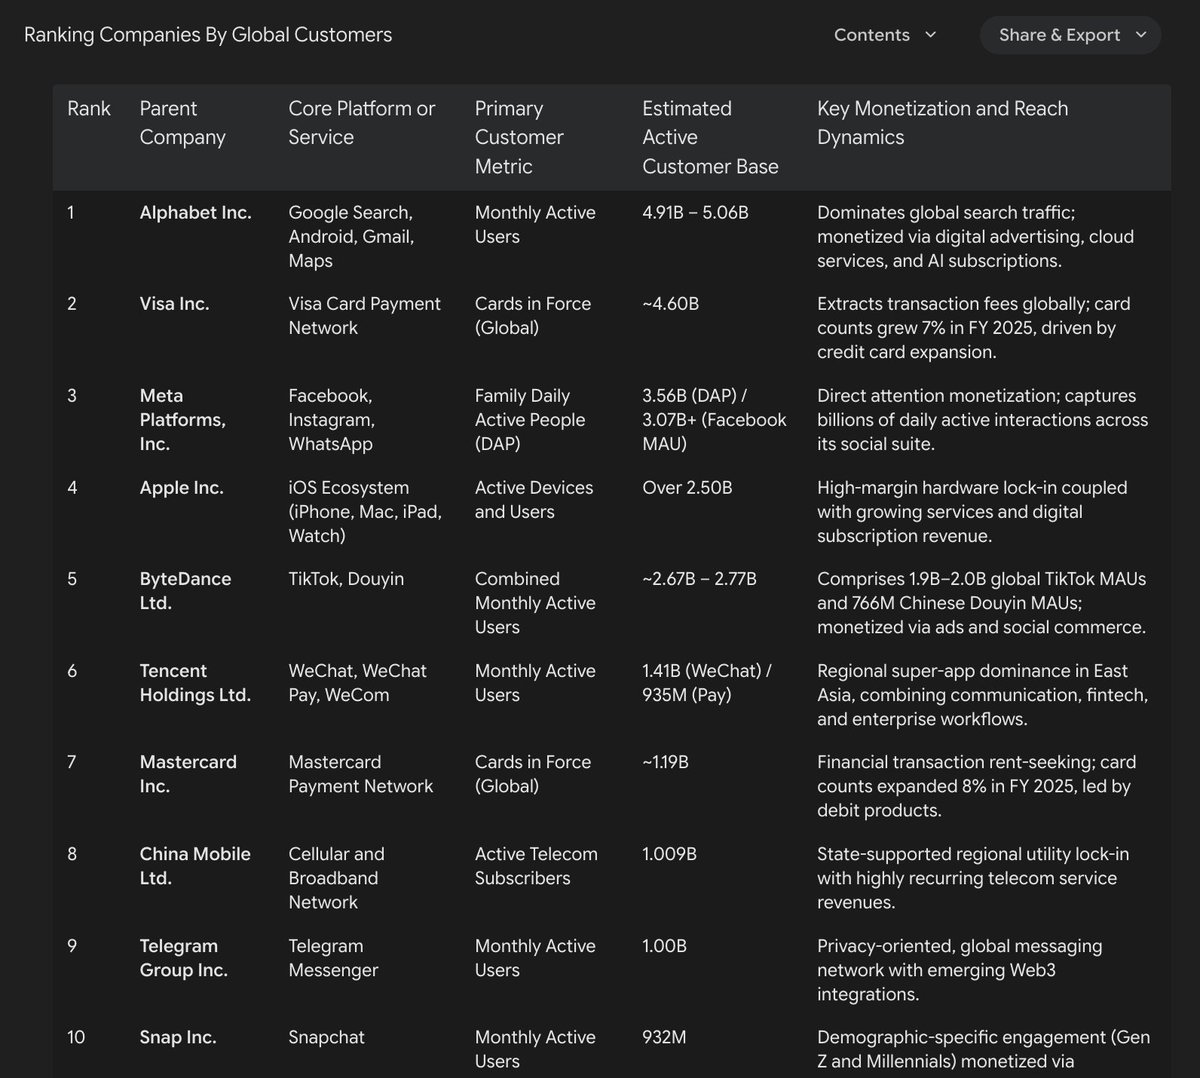
Task: Click the 'Ranking Companies By Global Customers' title
Action: [x=208, y=35]
